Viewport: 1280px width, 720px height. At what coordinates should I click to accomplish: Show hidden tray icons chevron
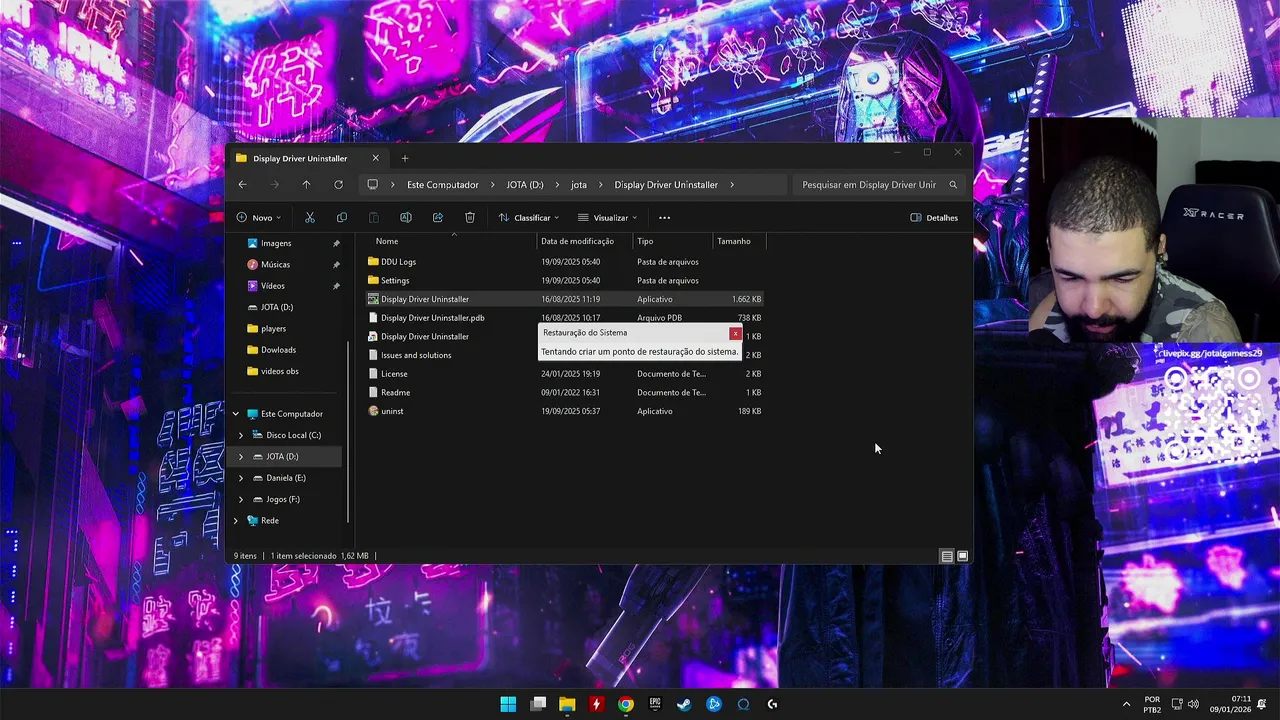pyautogui.click(x=1126, y=704)
